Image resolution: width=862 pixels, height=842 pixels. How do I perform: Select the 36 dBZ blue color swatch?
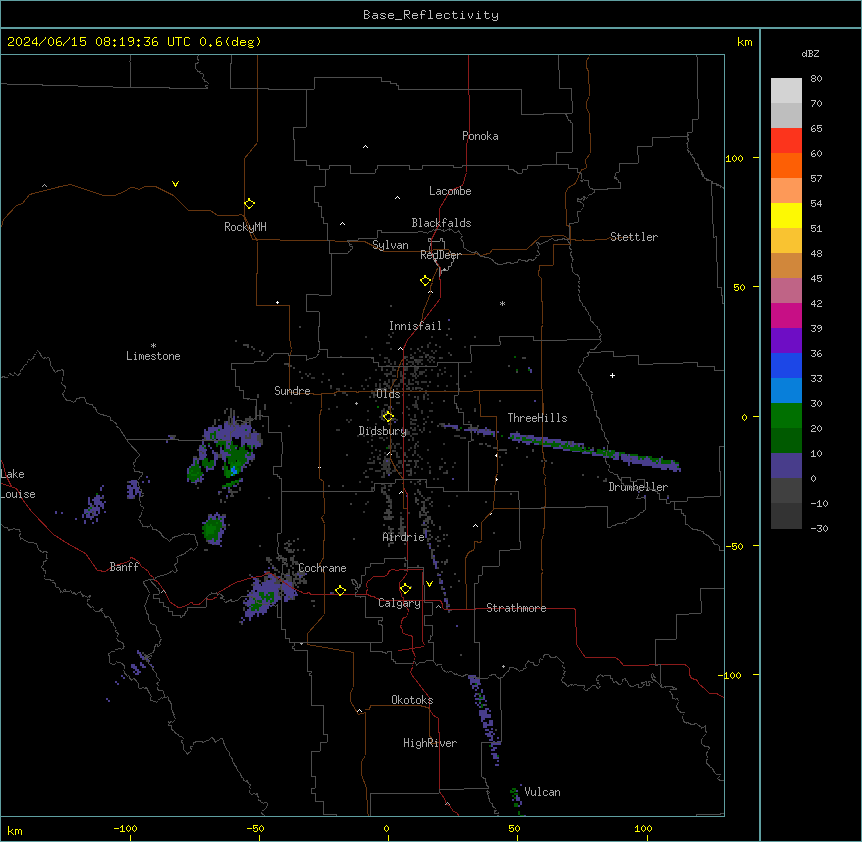point(786,365)
